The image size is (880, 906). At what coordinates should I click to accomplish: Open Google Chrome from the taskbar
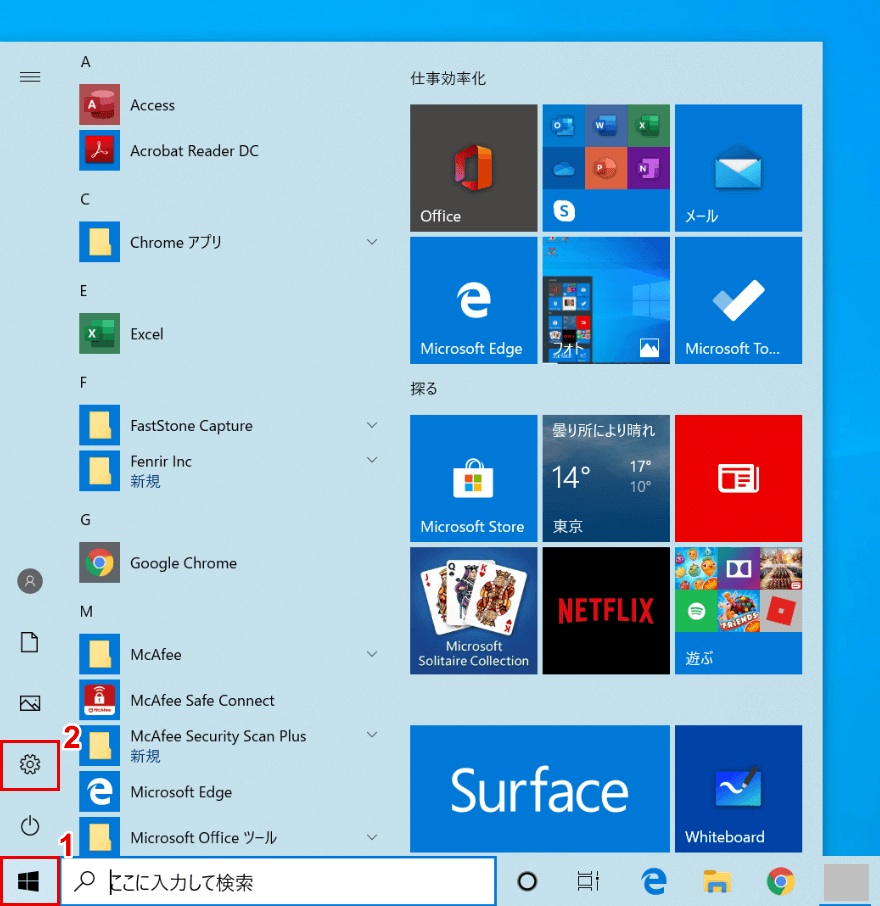[x=781, y=881]
